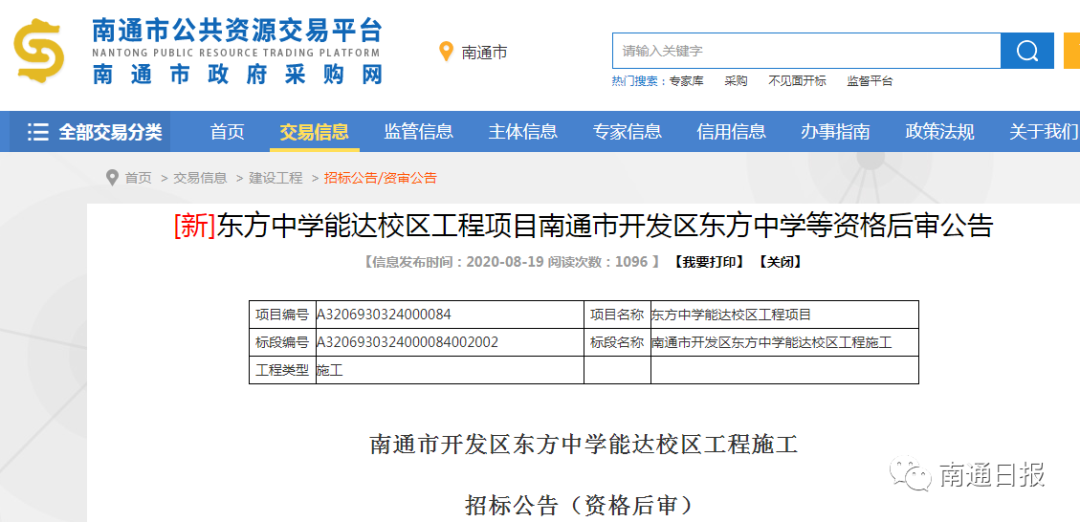Go to the 主体信息 tab
The image size is (1080, 522).
tap(523, 132)
